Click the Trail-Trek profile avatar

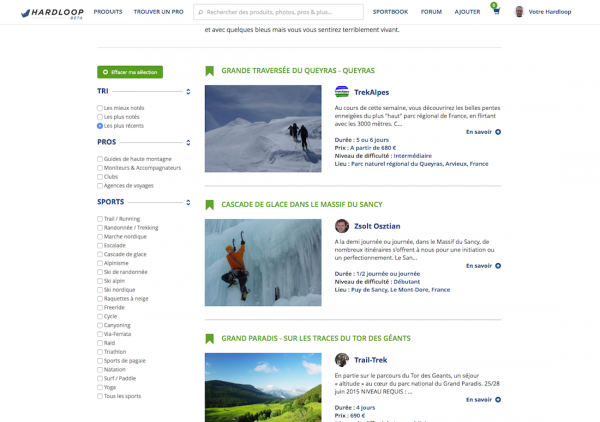(x=342, y=360)
